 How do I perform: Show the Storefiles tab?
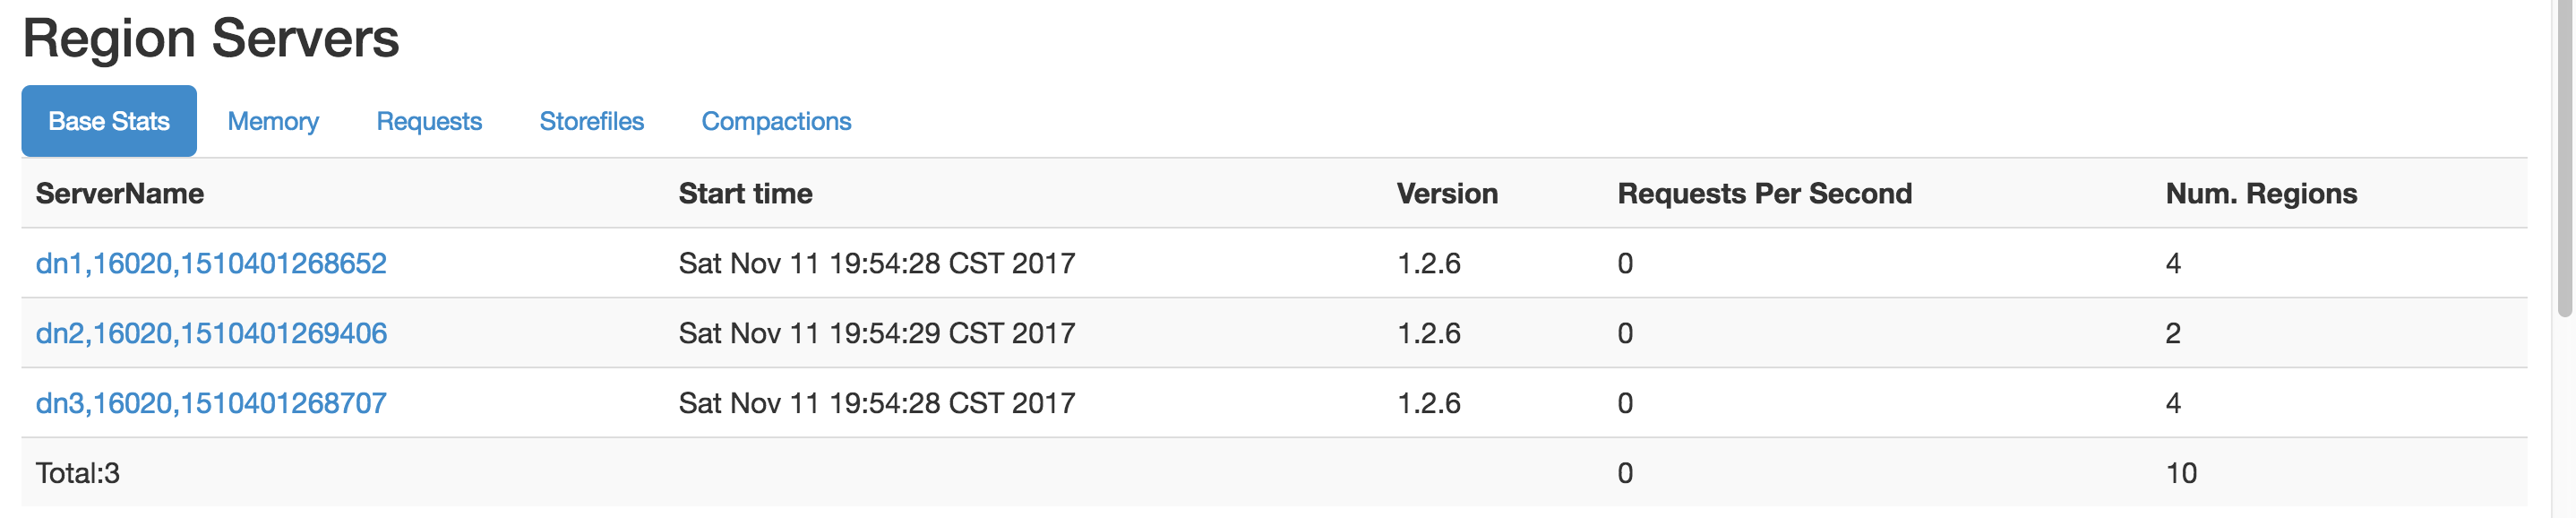click(592, 121)
